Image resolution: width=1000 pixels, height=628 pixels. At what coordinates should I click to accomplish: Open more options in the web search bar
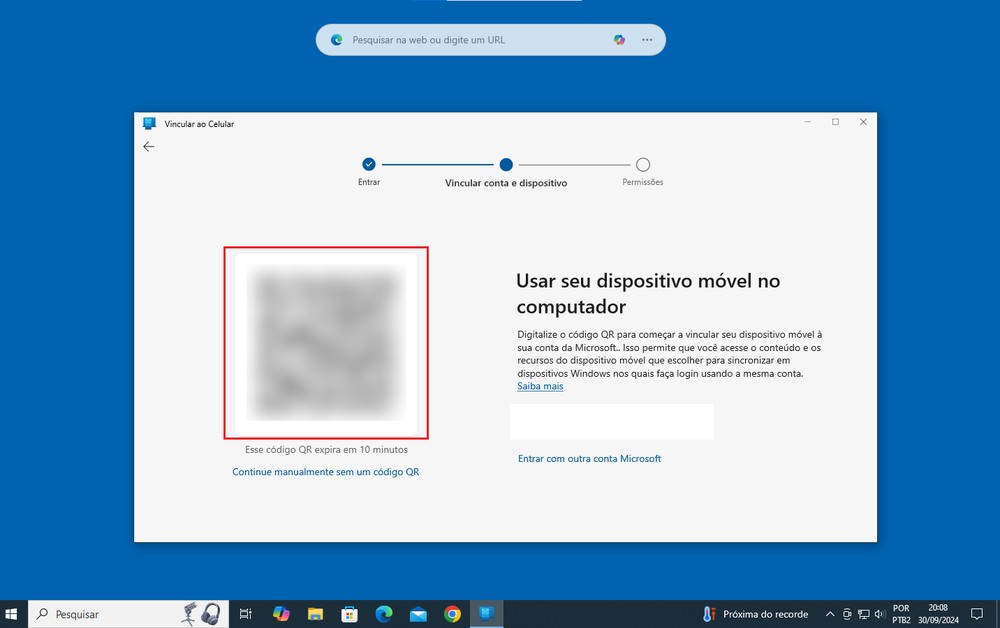[647, 40]
